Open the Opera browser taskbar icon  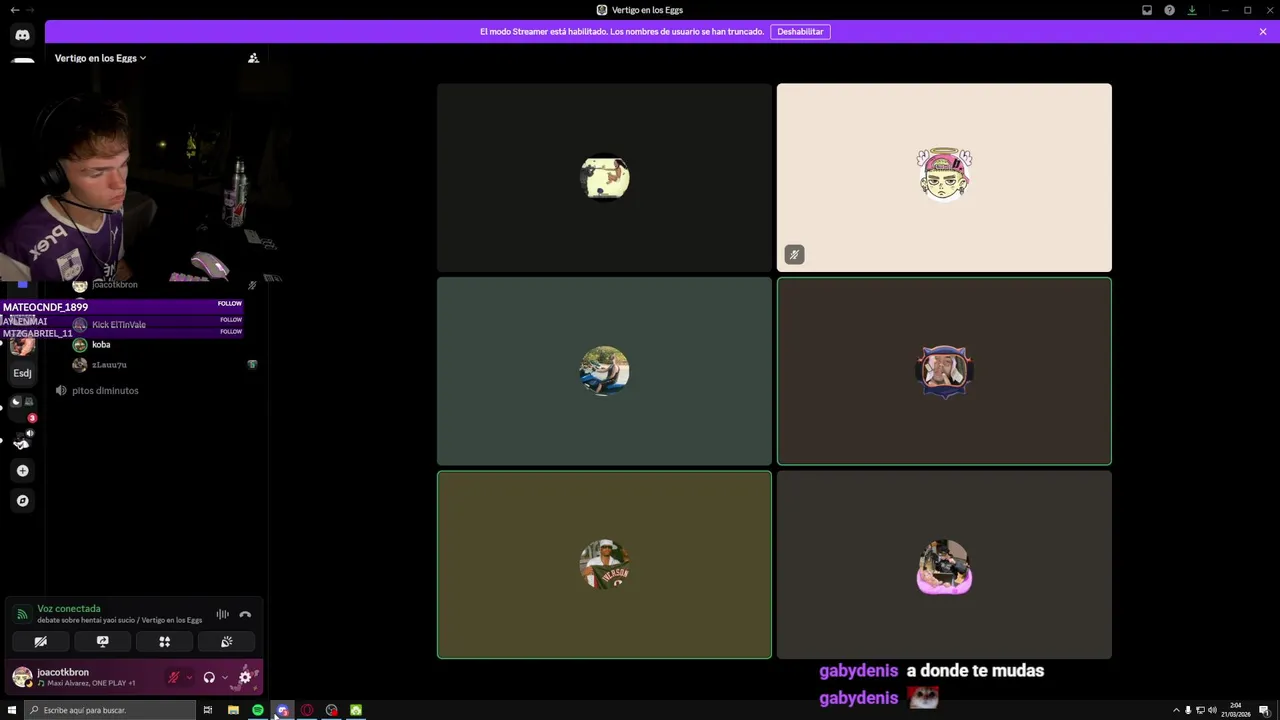307,710
